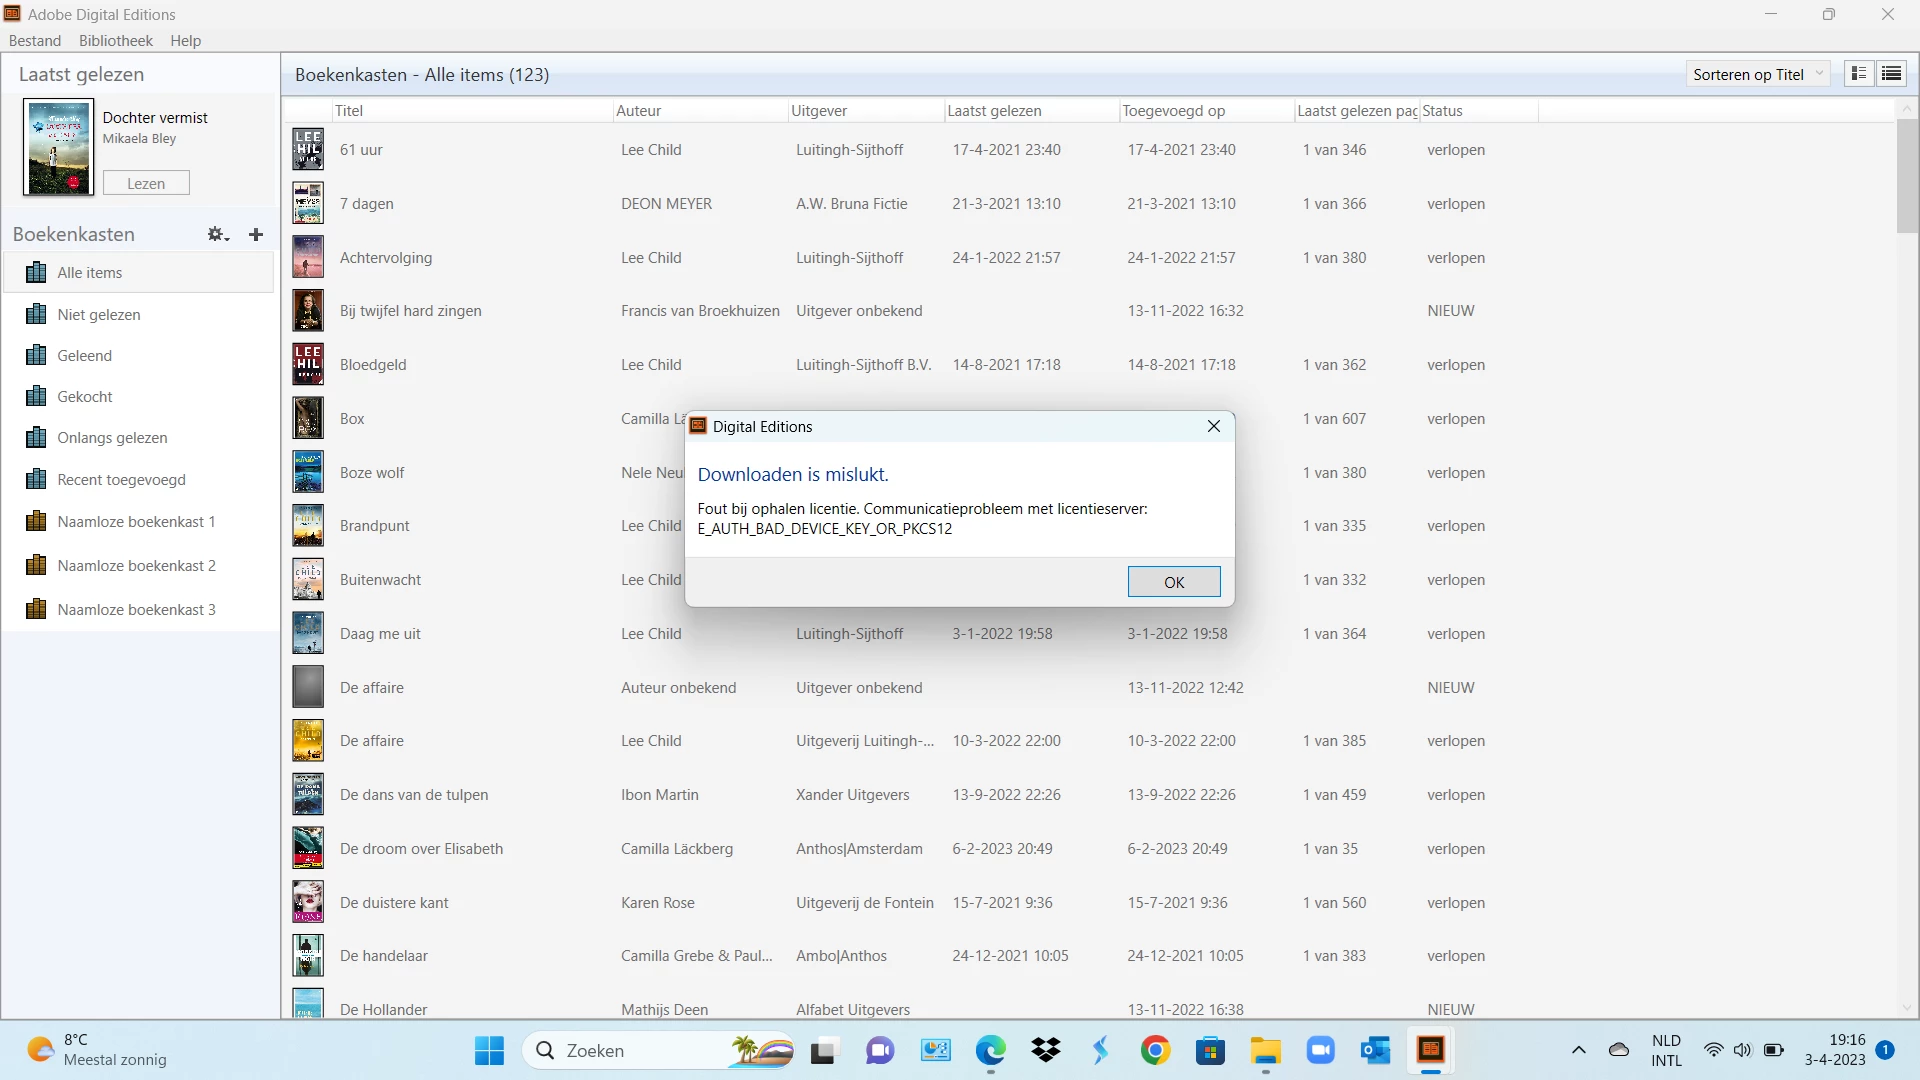The image size is (1920, 1080).
Task: Switch to list view icon
Action: point(1891,74)
